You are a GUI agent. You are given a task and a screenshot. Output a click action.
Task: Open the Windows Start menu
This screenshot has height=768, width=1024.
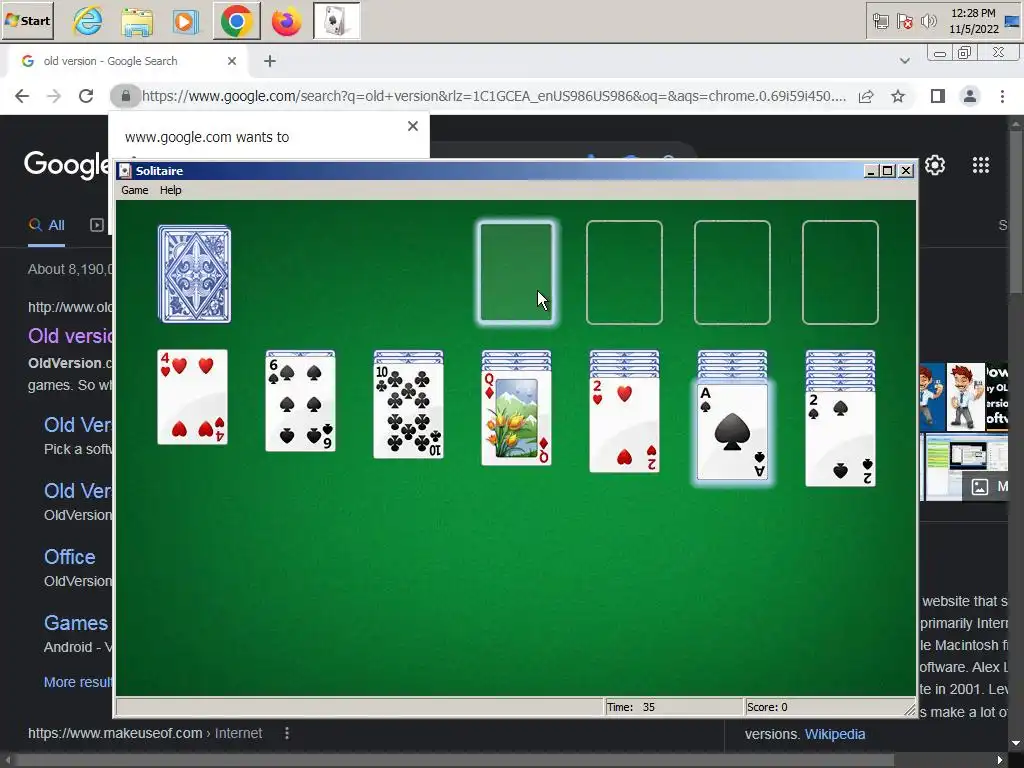(27, 20)
